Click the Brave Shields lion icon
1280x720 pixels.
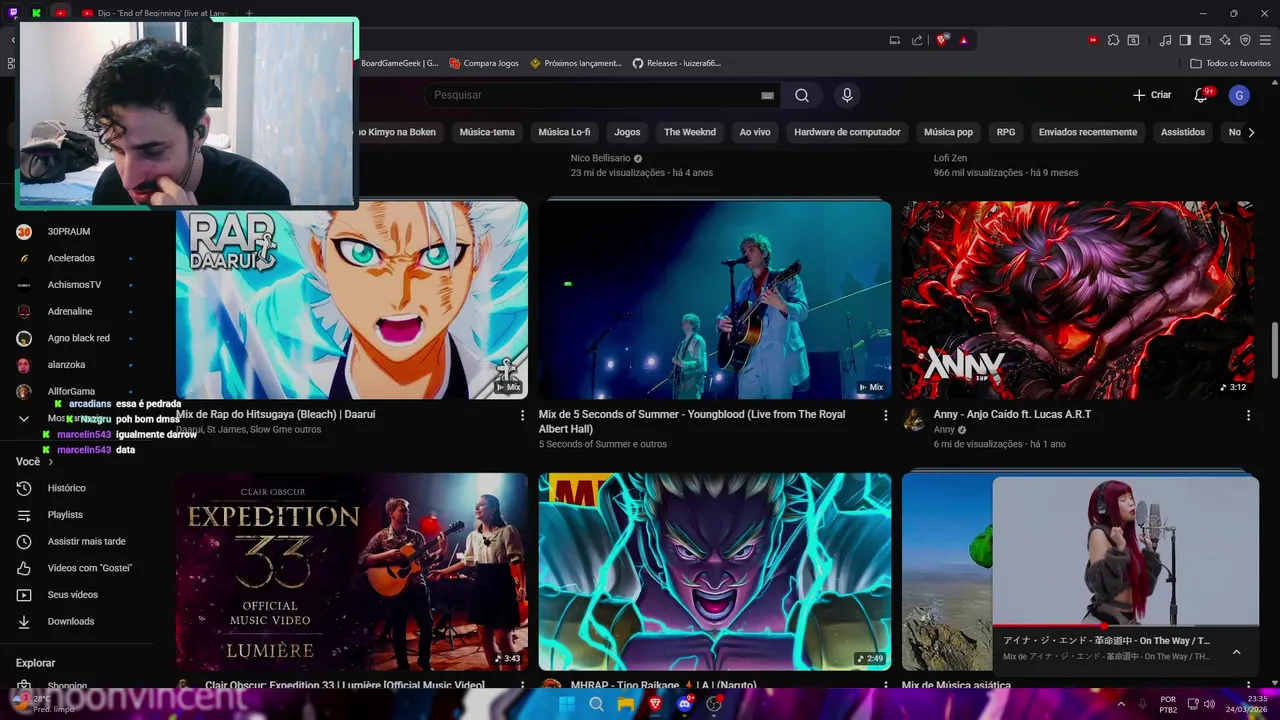point(942,40)
